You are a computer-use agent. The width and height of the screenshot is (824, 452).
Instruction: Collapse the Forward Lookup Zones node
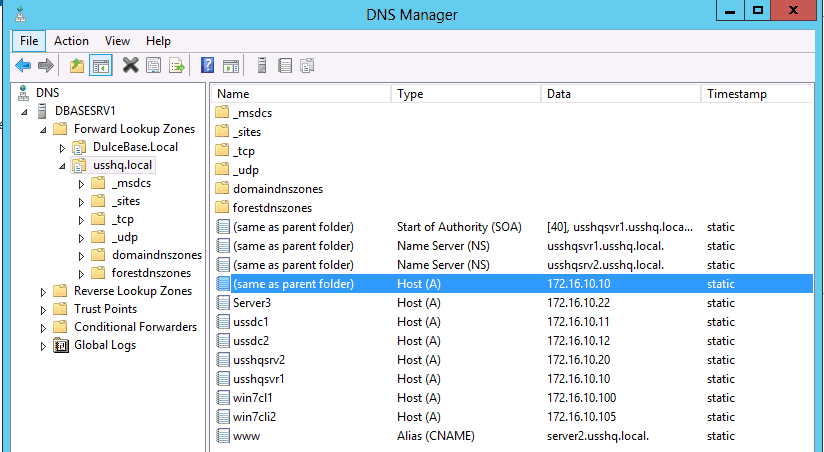click(x=43, y=130)
